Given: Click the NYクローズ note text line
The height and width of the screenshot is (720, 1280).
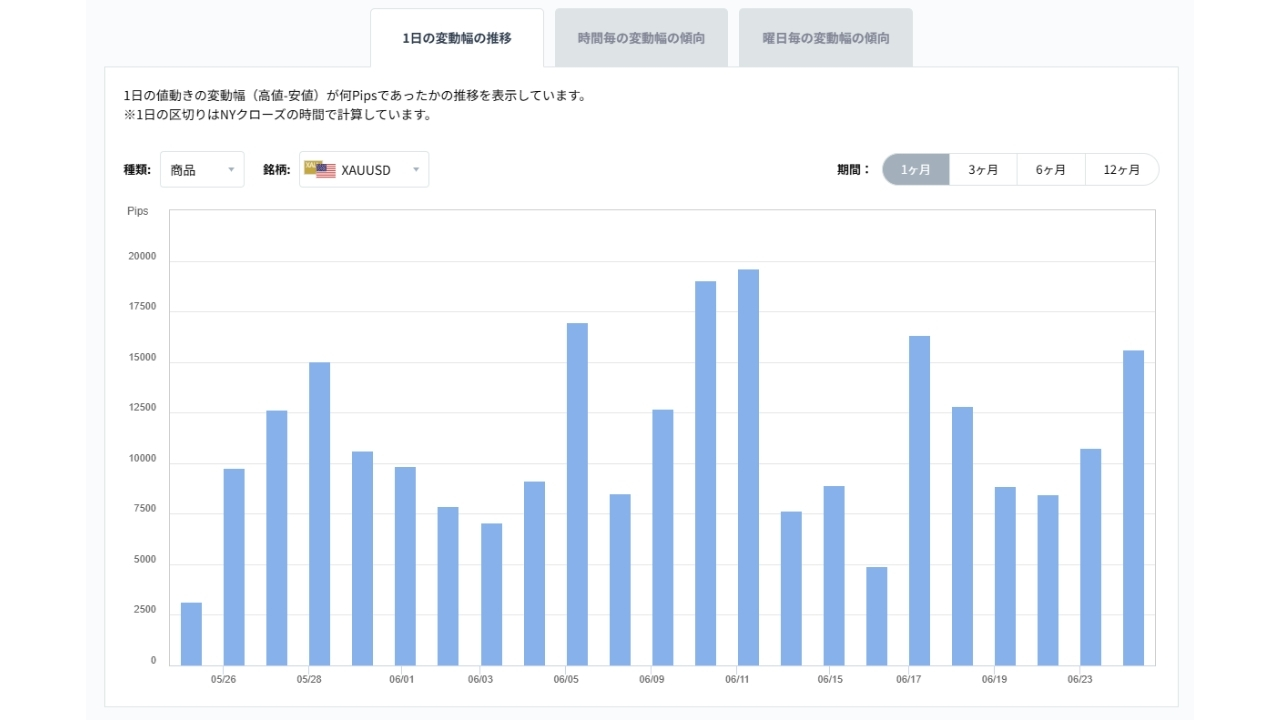Looking at the screenshot, I should tap(277, 115).
